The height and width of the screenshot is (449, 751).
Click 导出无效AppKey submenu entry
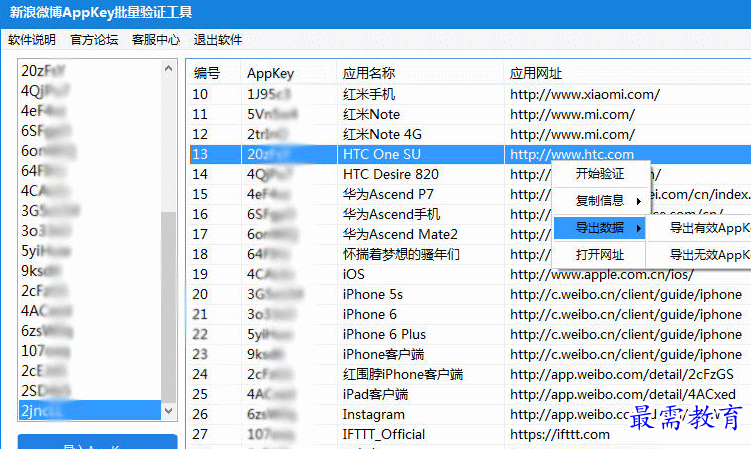coord(710,255)
